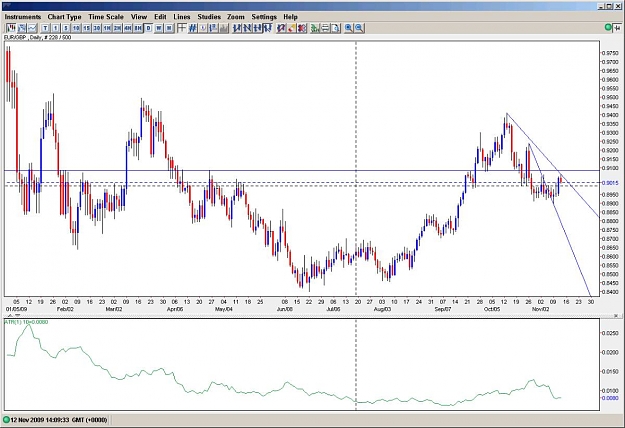The image size is (625, 428).
Task: Click the green connection status indicator top-right
Action: (x=608, y=27)
